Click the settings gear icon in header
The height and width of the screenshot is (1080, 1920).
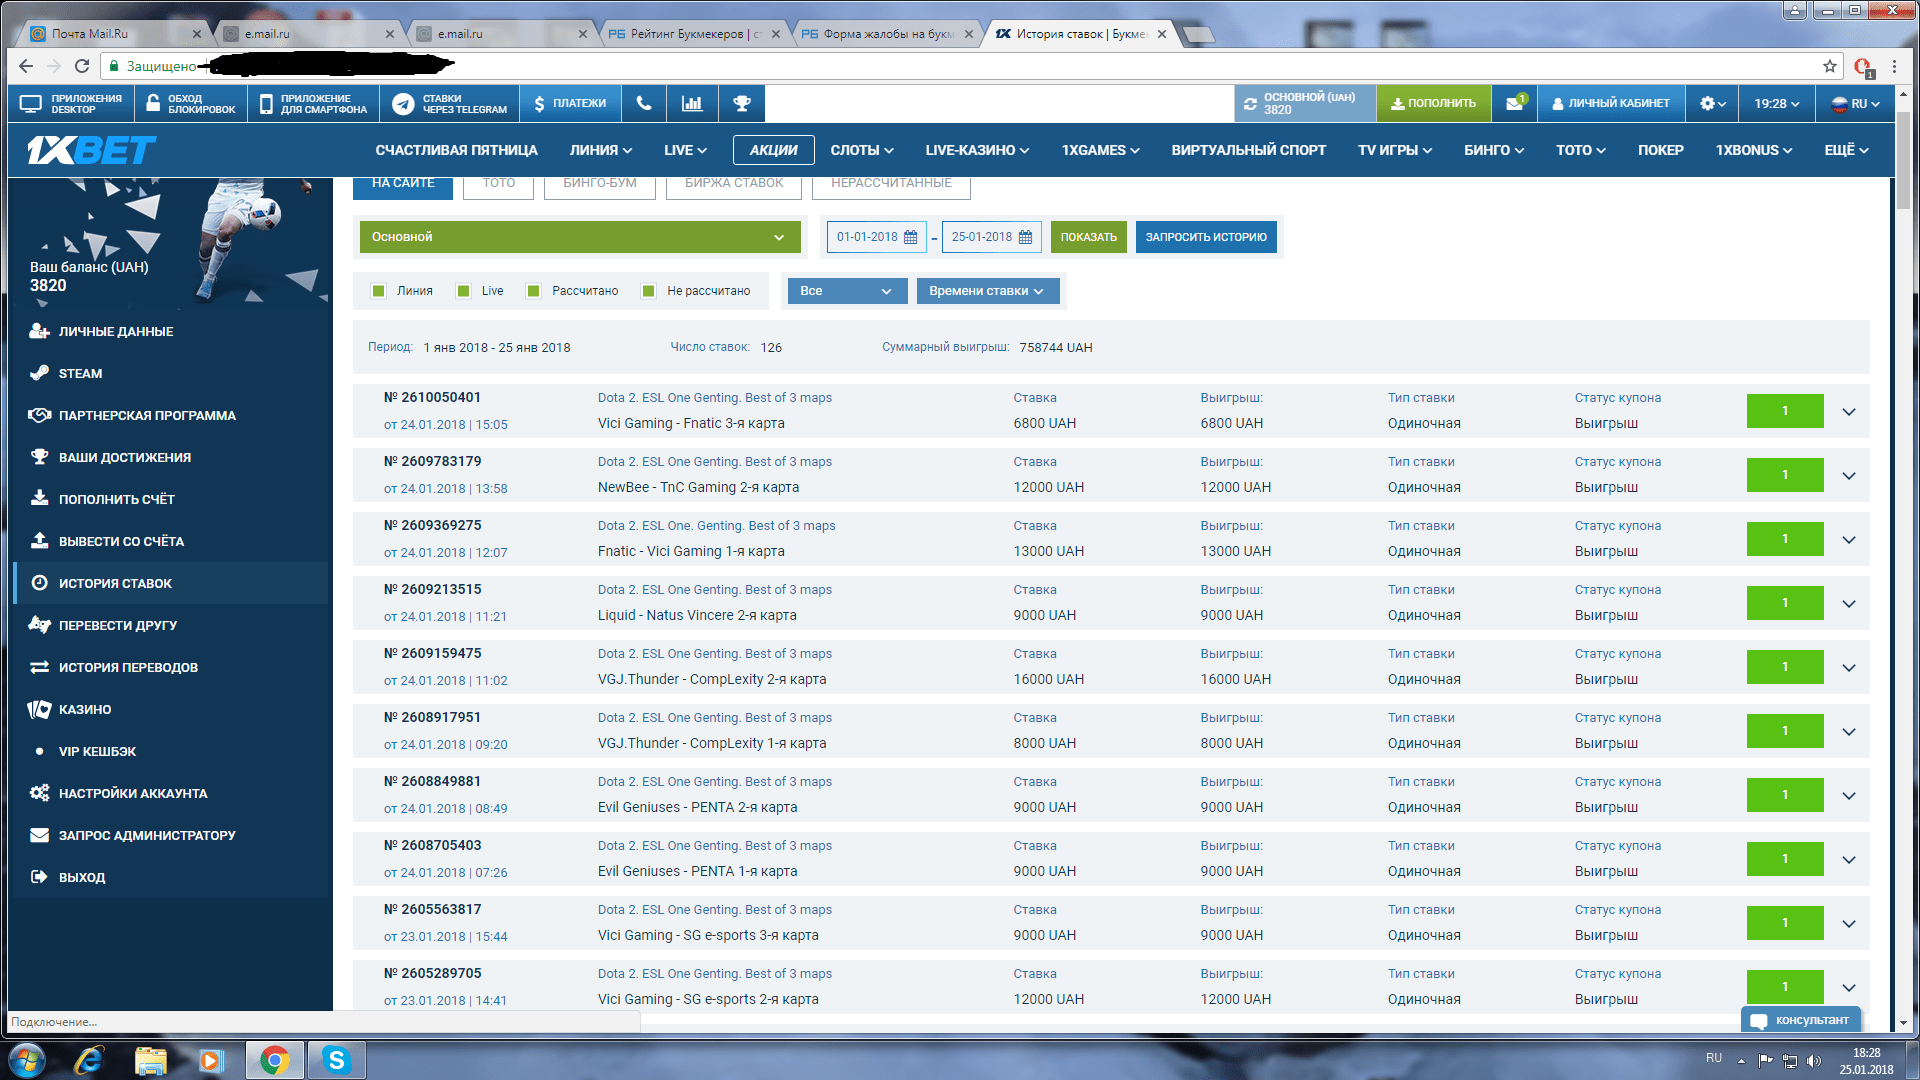click(x=1712, y=103)
